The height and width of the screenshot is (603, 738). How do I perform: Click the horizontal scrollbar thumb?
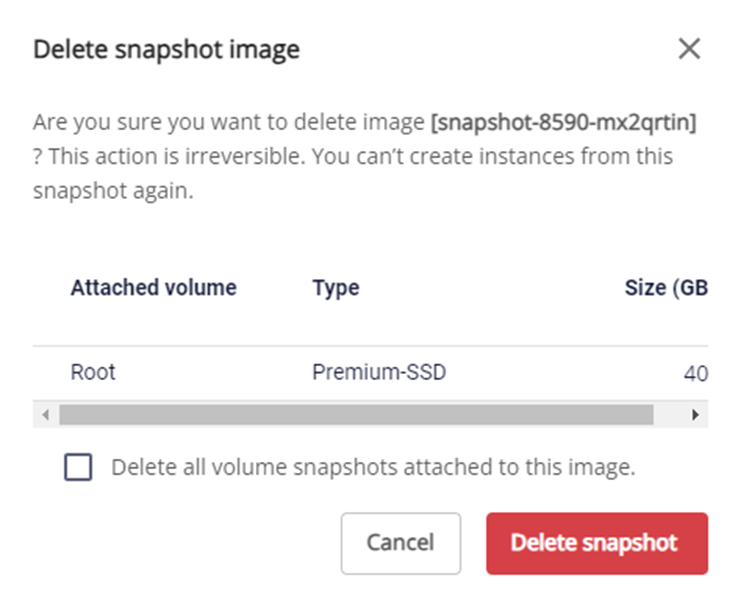355,414
